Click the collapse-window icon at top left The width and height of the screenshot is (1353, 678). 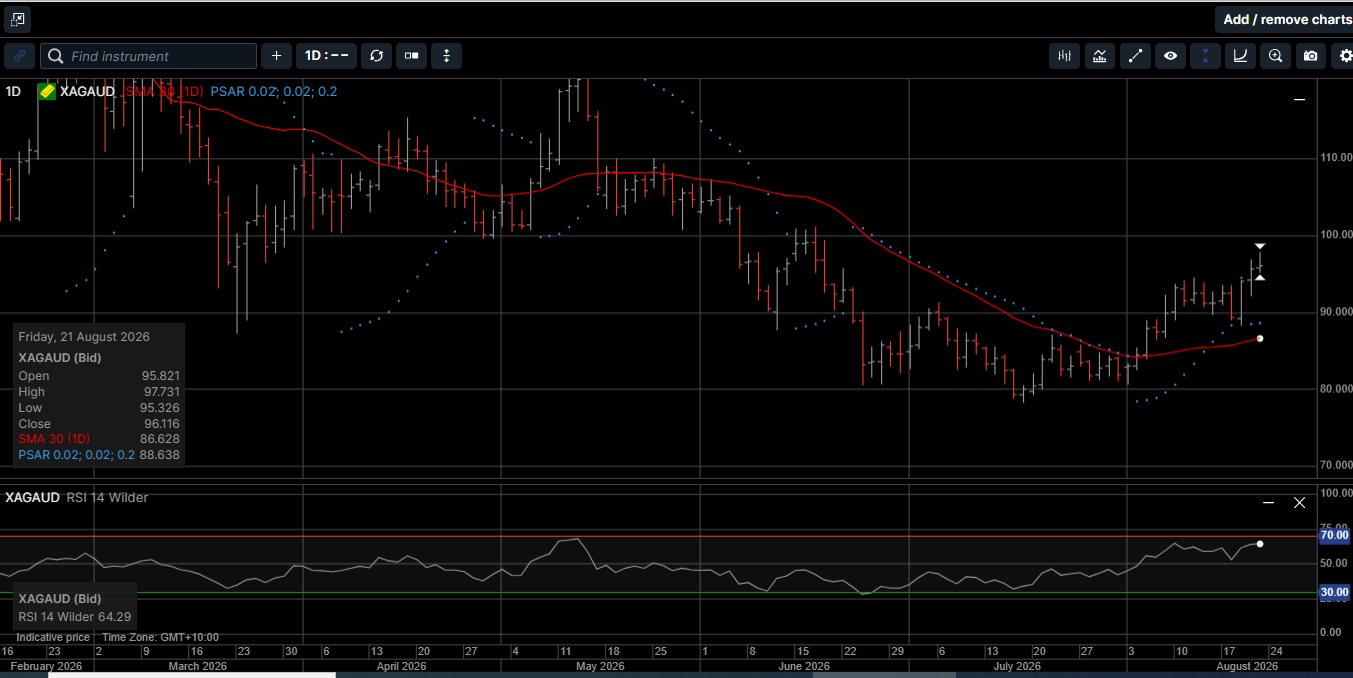coord(17,19)
